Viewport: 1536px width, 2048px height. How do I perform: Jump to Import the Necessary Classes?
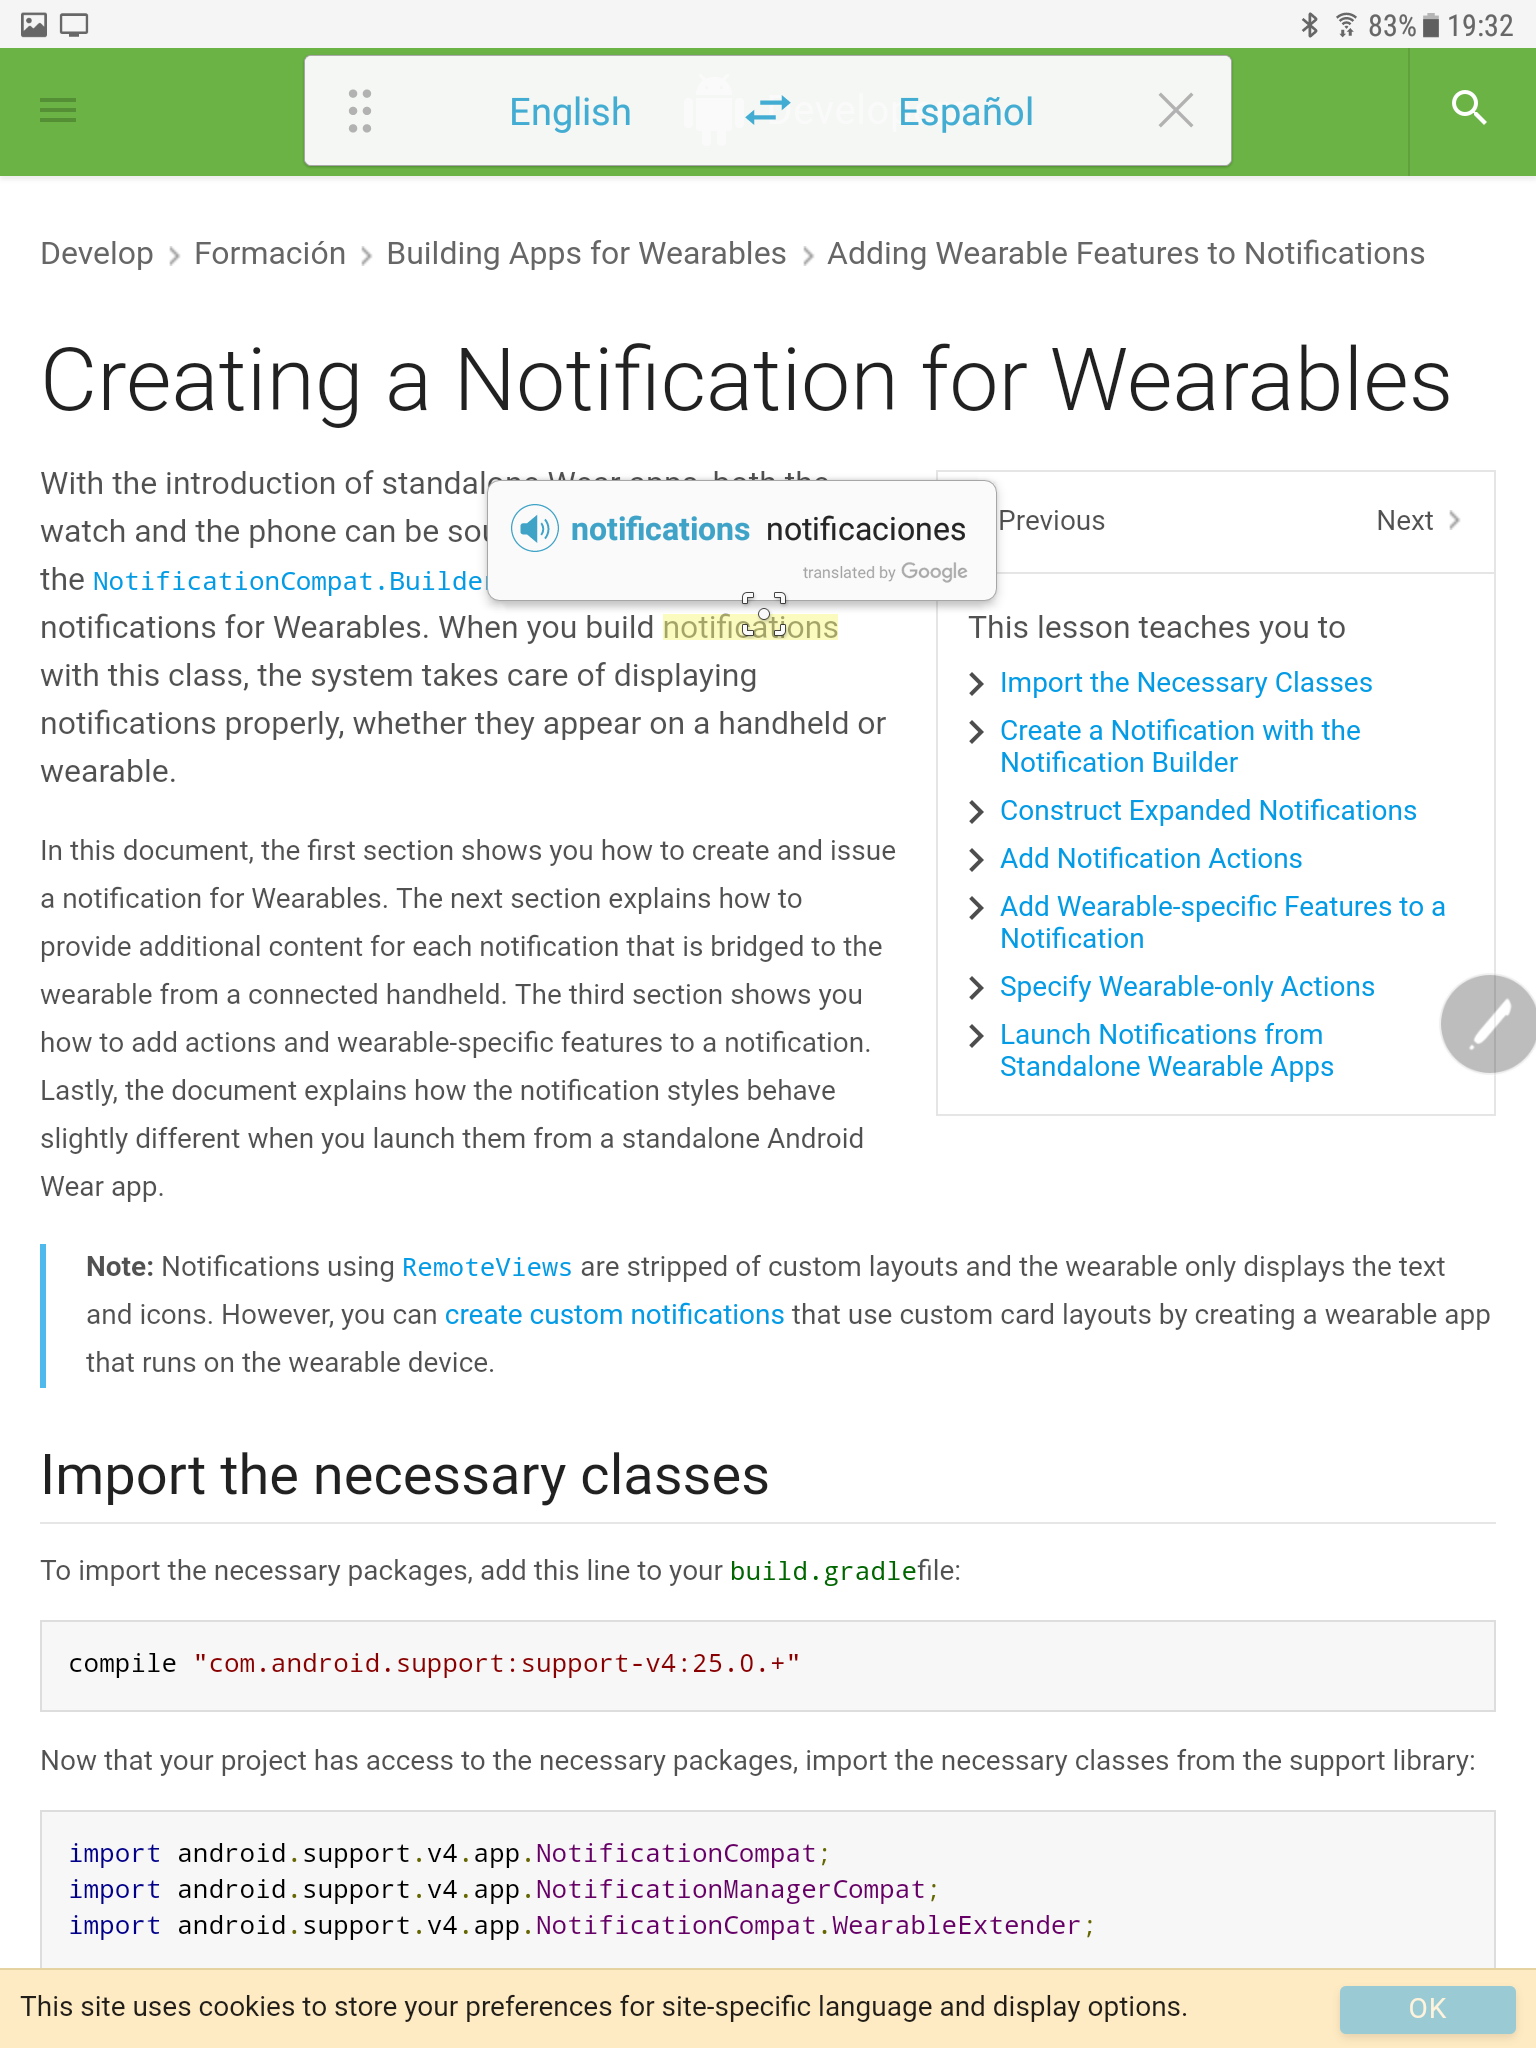[1186, 683]
